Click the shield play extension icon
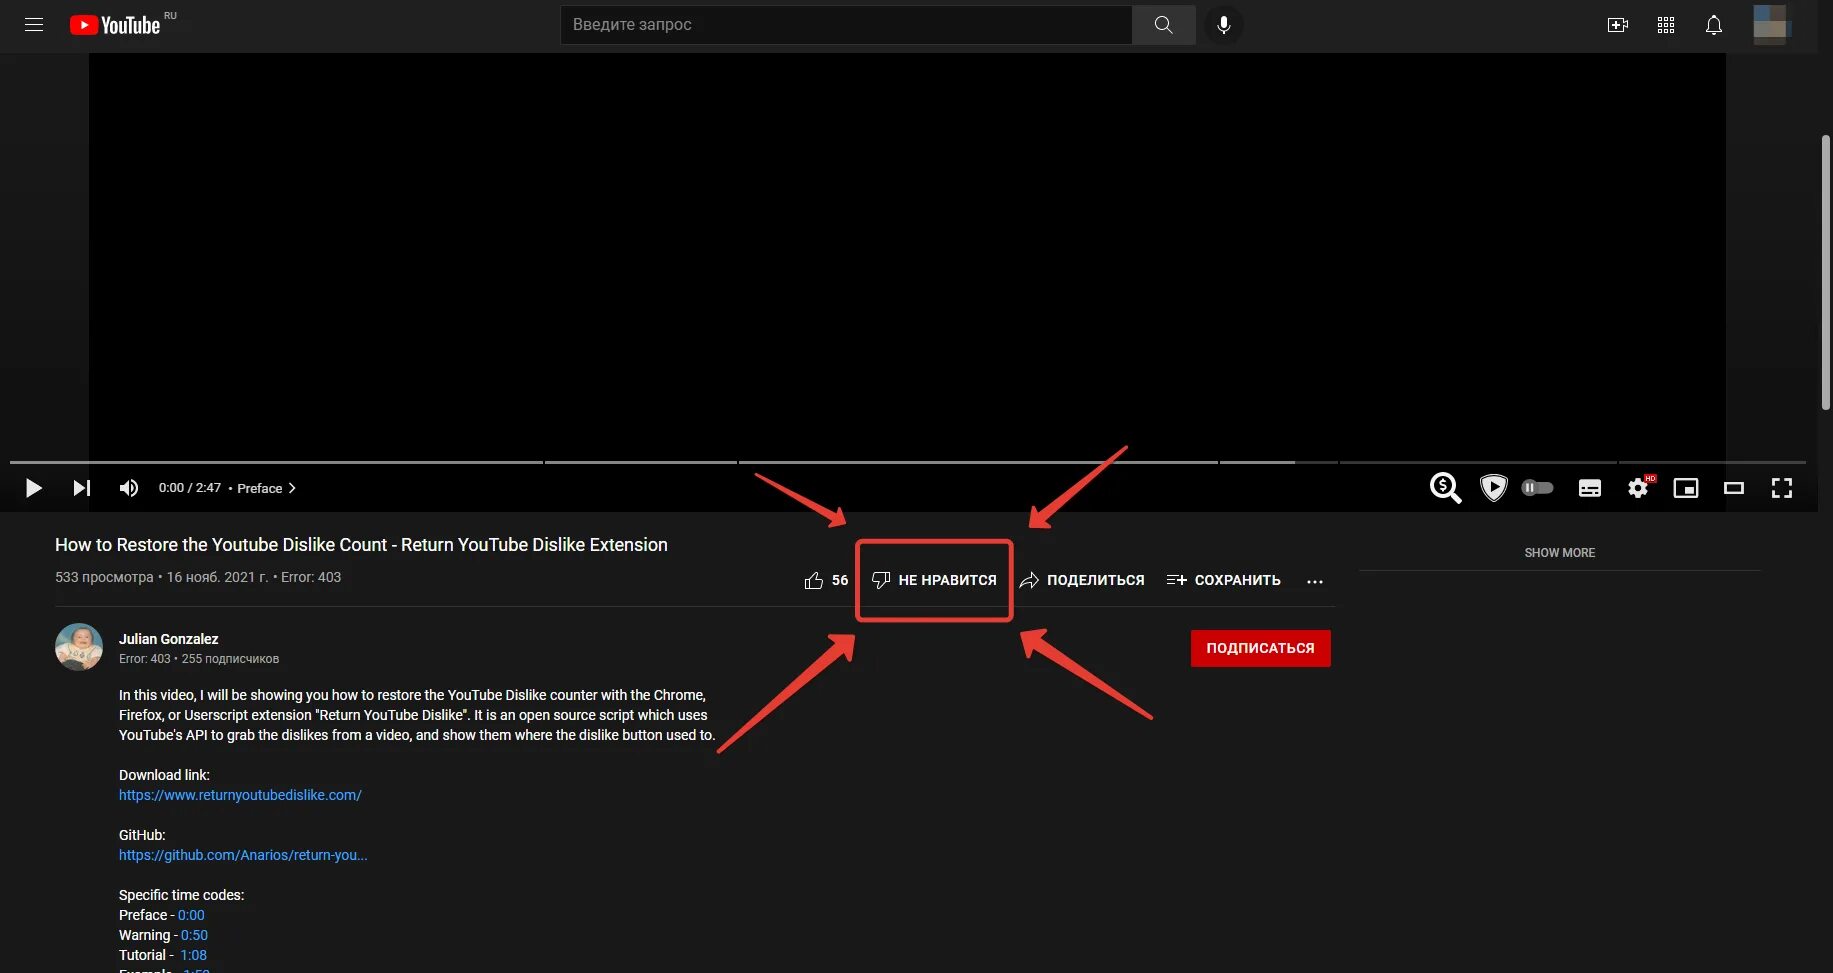The image size is (1833, 973). 1493,488
